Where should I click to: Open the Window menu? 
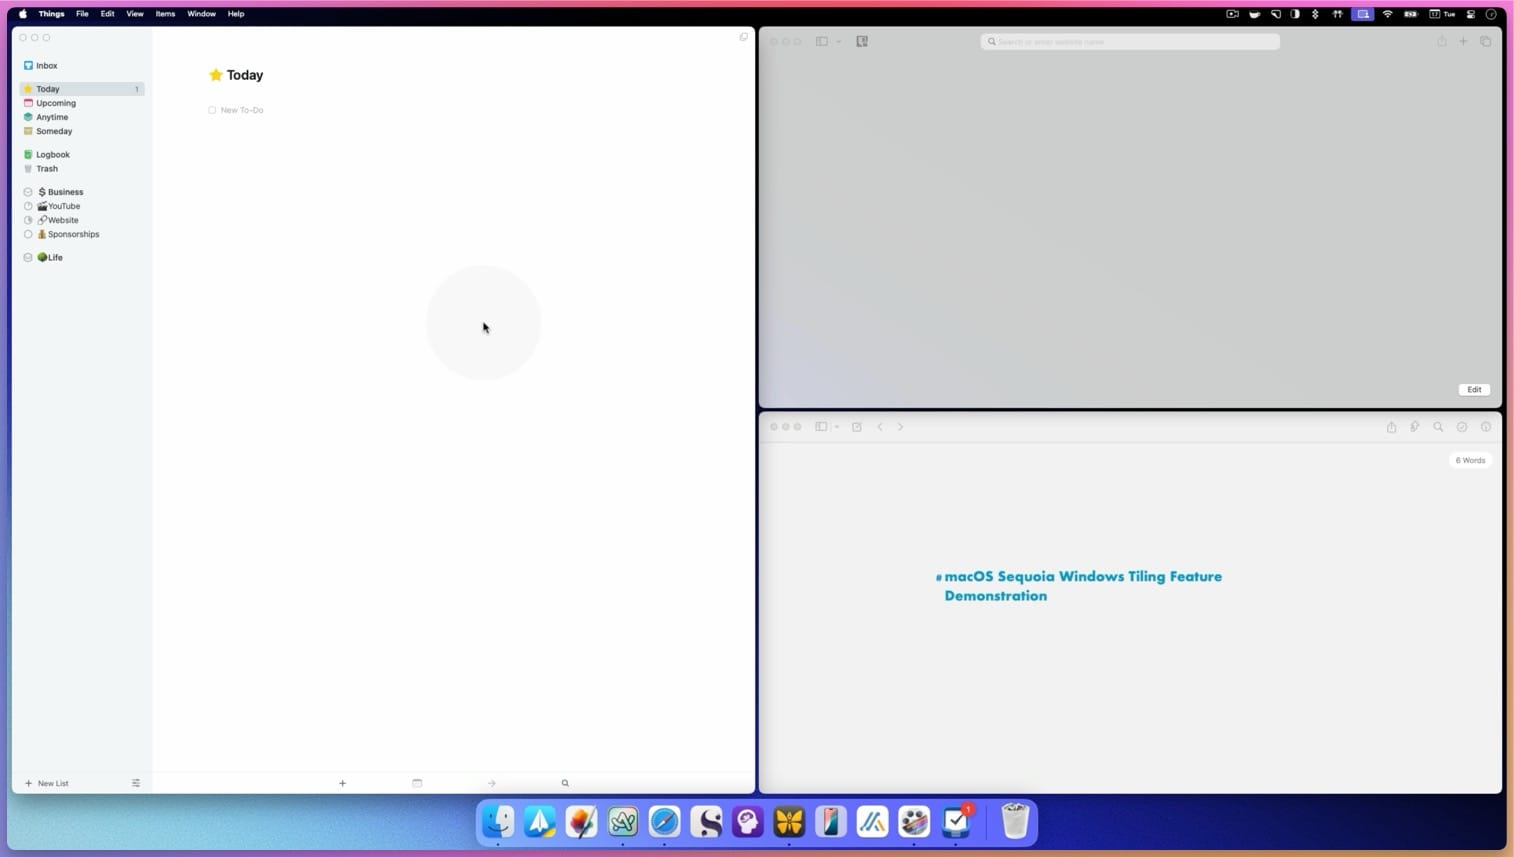(200, 14)
